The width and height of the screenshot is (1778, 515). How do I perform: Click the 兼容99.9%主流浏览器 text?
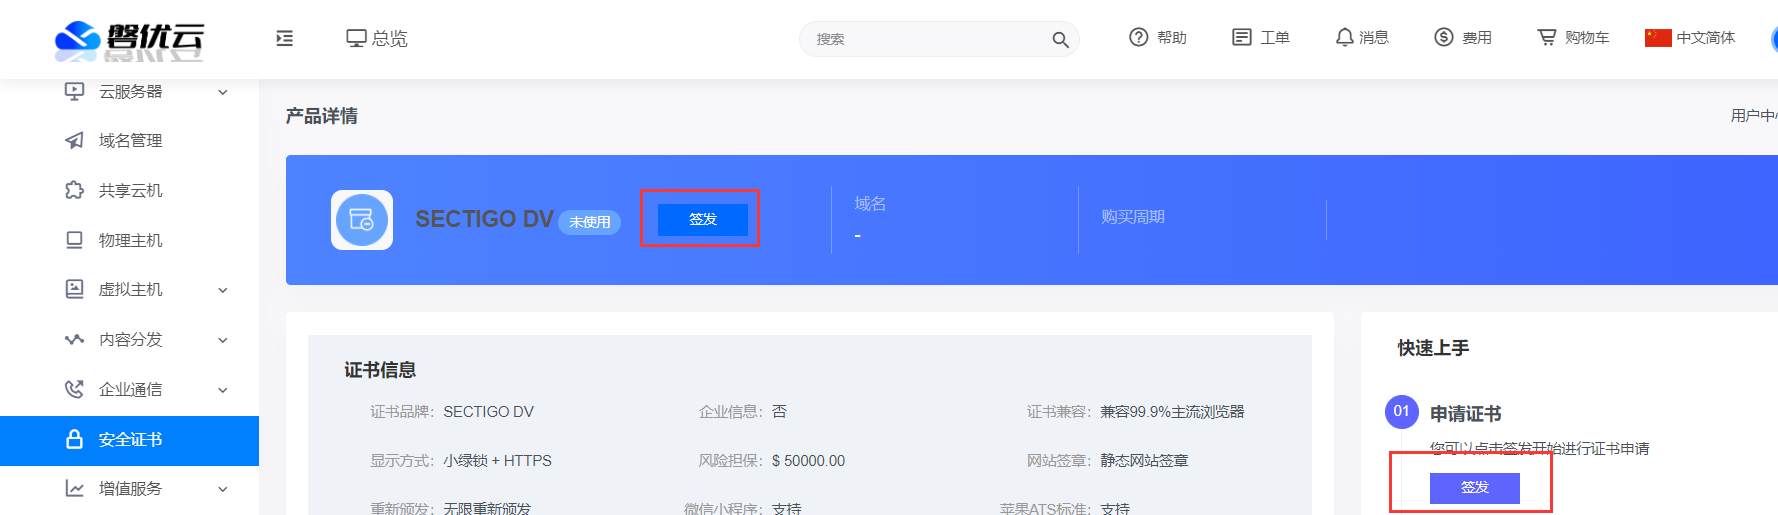coord(1172,412)
